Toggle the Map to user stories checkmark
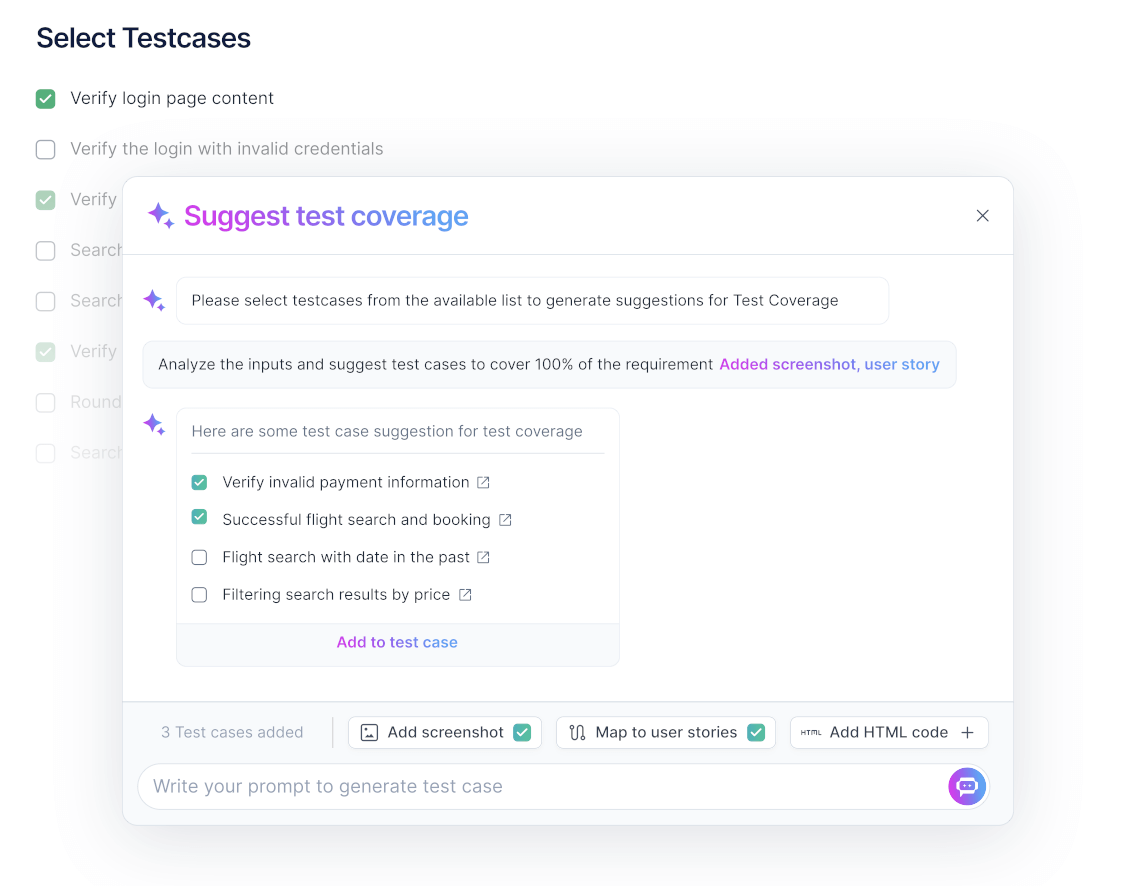 coord(756,732)
